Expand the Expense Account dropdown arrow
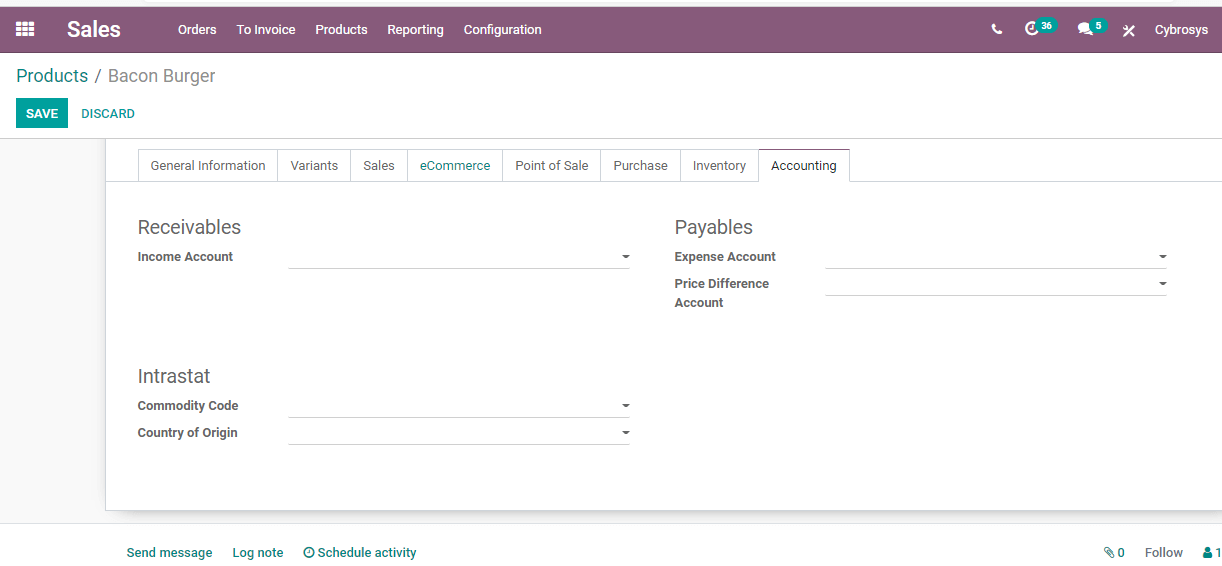The image size is (1222, 566). point(1162,257)
